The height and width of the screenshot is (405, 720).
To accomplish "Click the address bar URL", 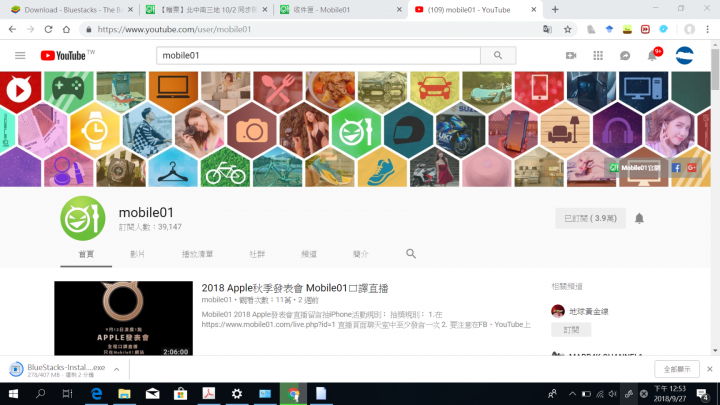I will pyautogui.click(x=174, y=29).
